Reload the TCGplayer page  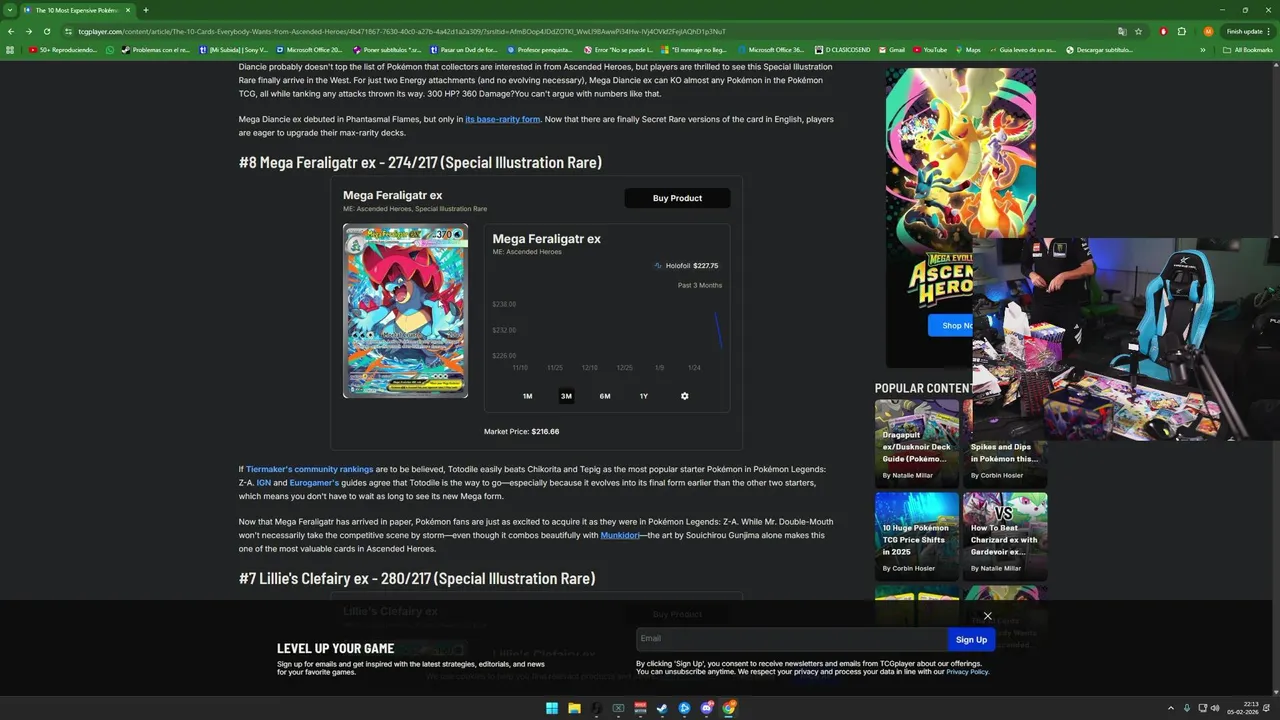pos(47,31)
